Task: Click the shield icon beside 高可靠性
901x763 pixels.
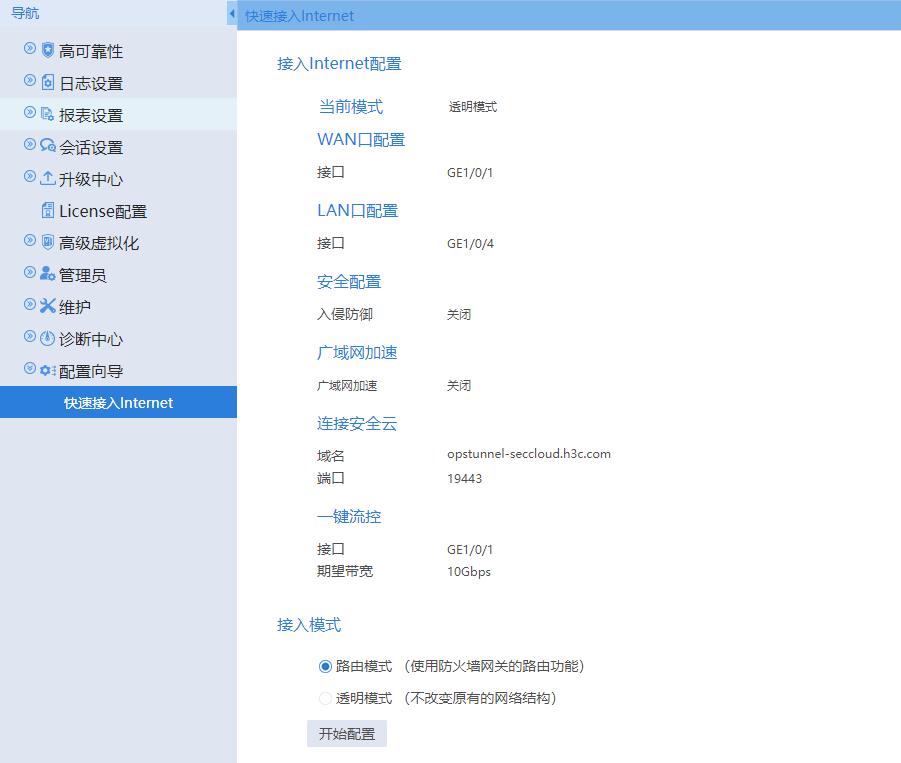Action: coord(48,50)
